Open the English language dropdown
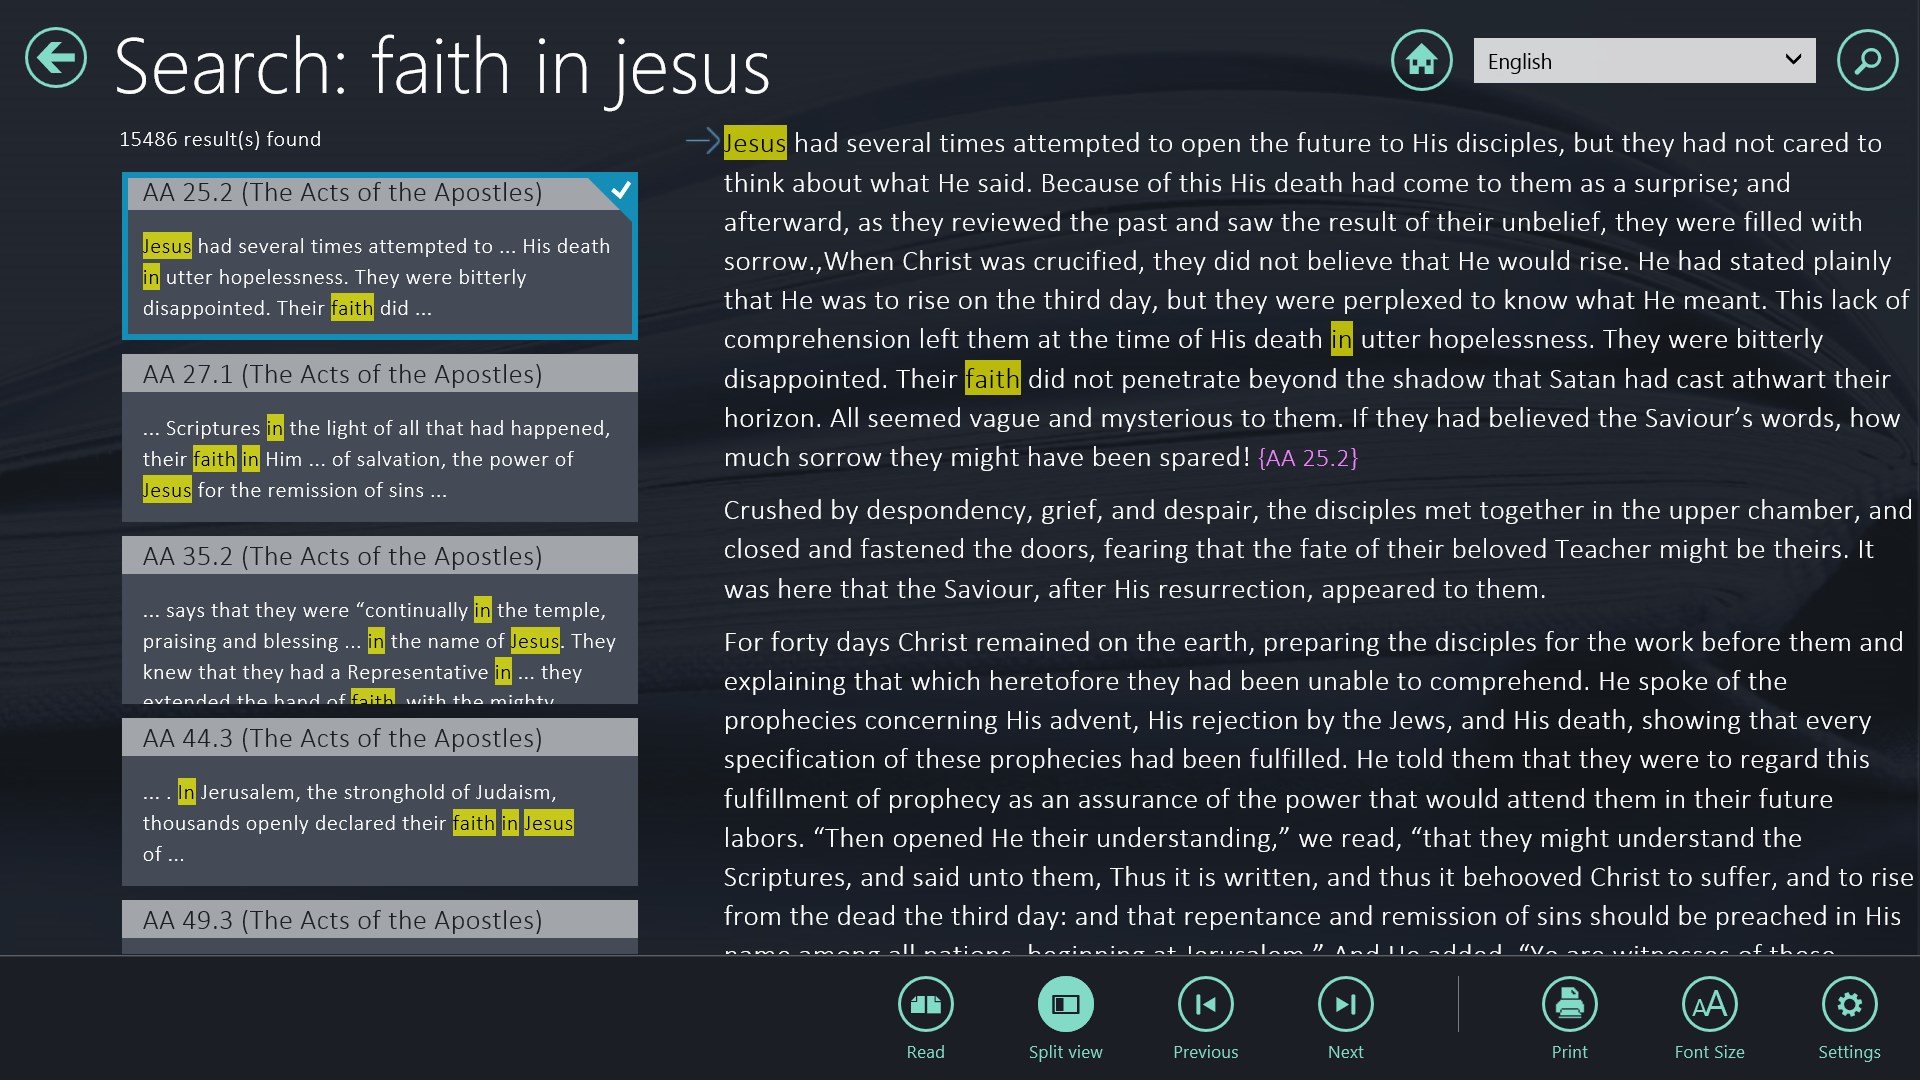 click(x=1644, y=61)
